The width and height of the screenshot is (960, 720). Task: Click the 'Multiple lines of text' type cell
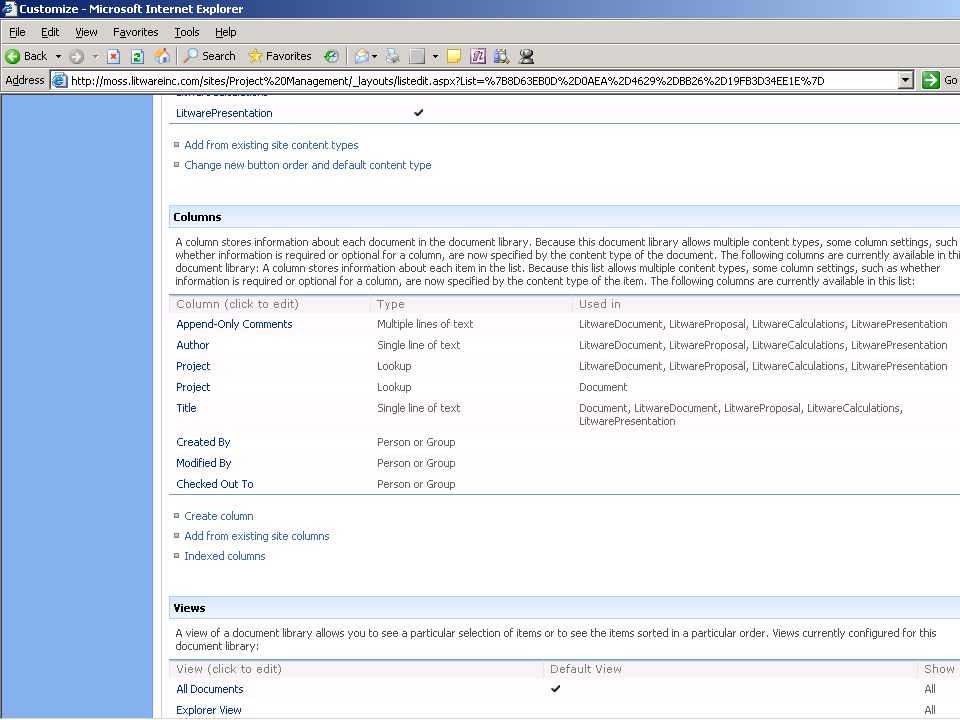(425, 324)
